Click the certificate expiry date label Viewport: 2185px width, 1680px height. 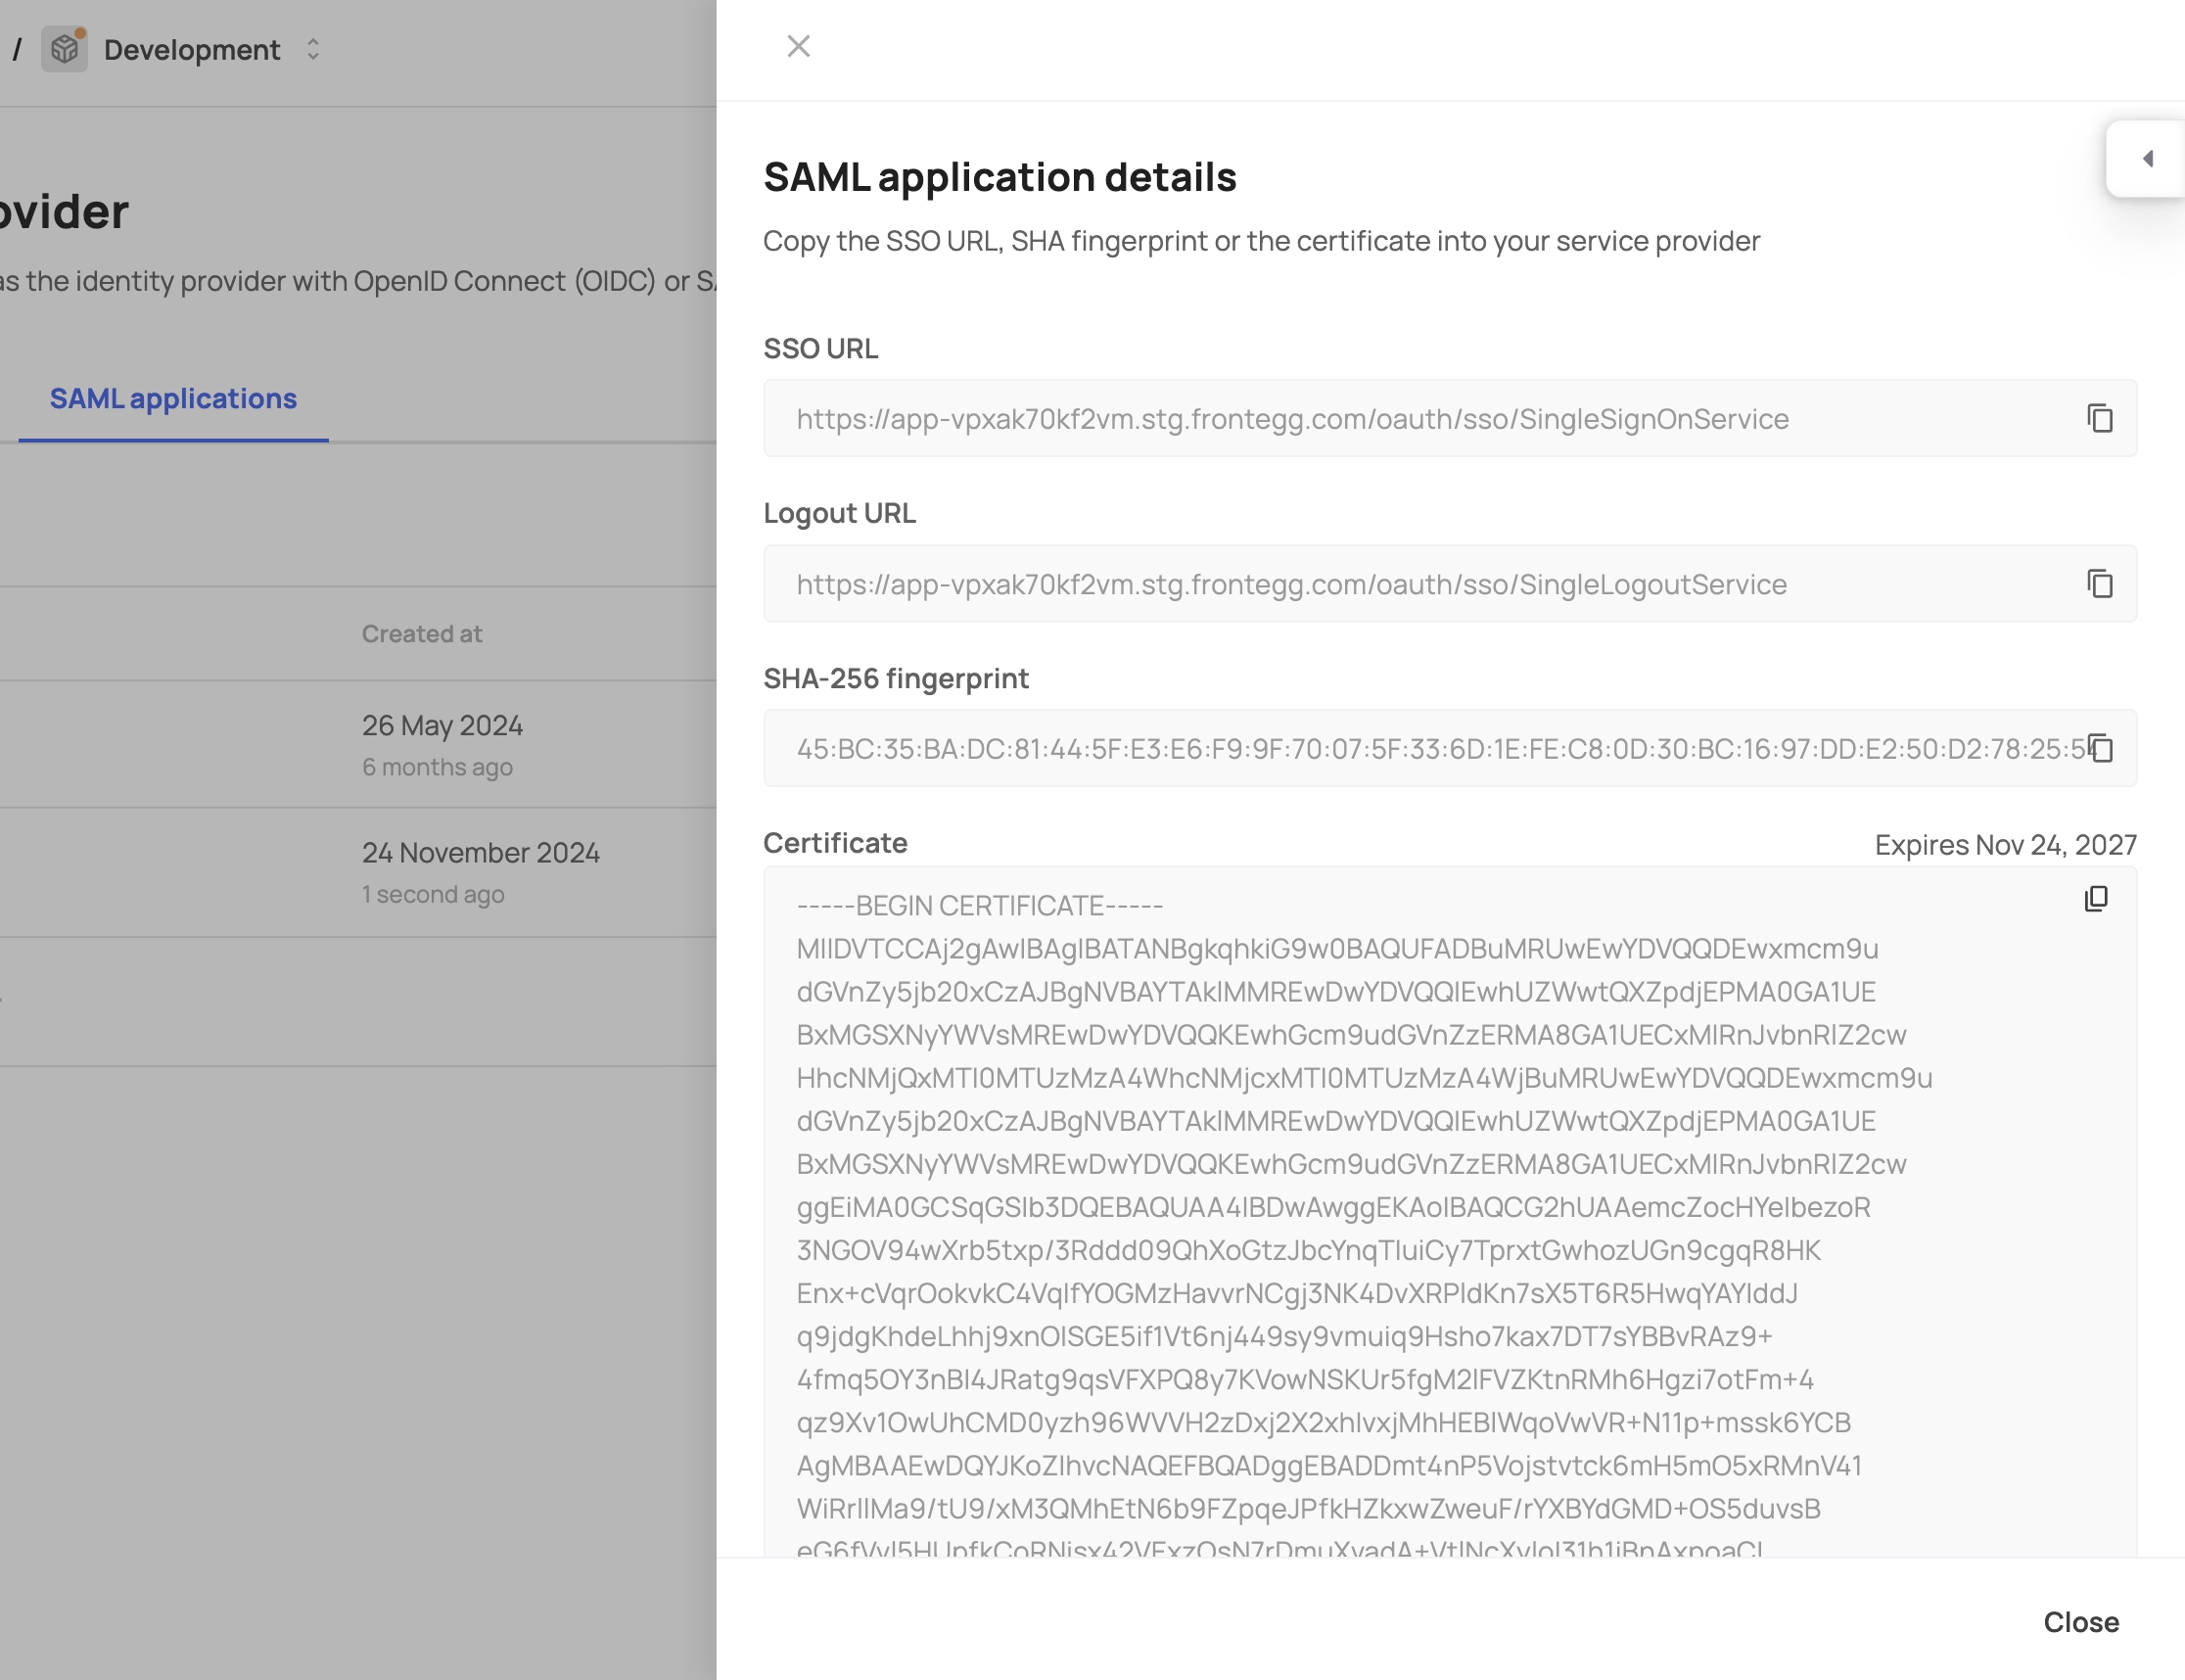[x=2005, y=845]
